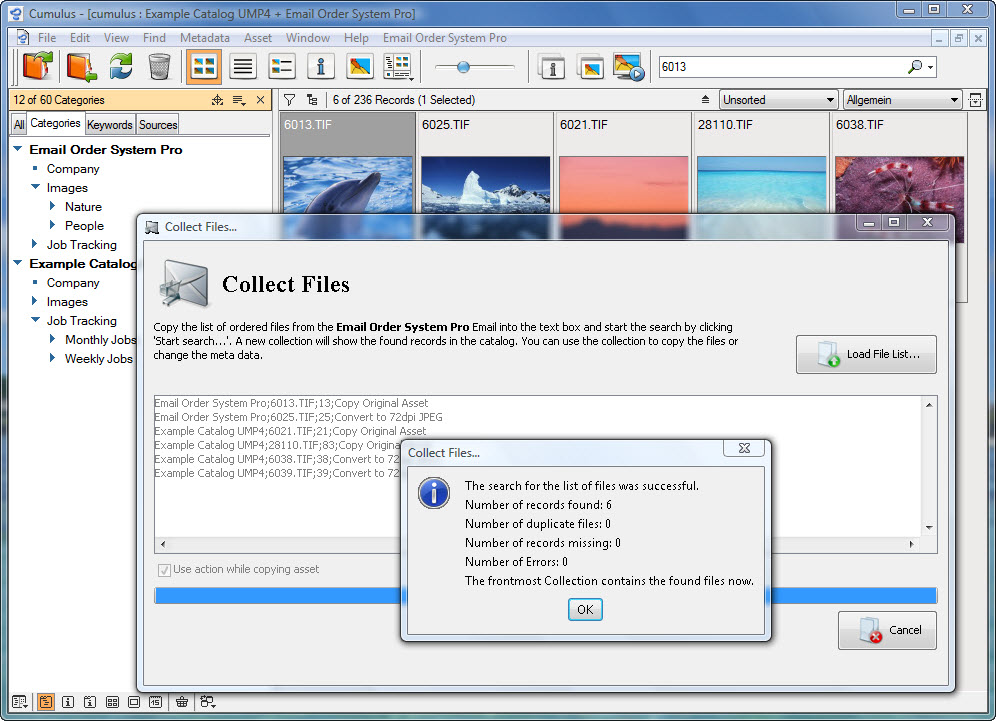Image resolution: width=996 pixels, height=721 pixels.
Task: Click the quick search field containing 6013
Action: coord(781,67)
